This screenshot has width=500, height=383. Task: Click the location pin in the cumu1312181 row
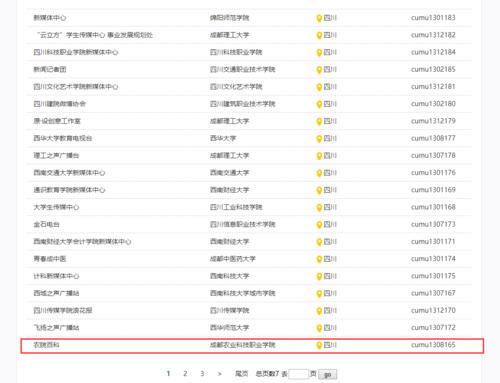coord(319,87)
